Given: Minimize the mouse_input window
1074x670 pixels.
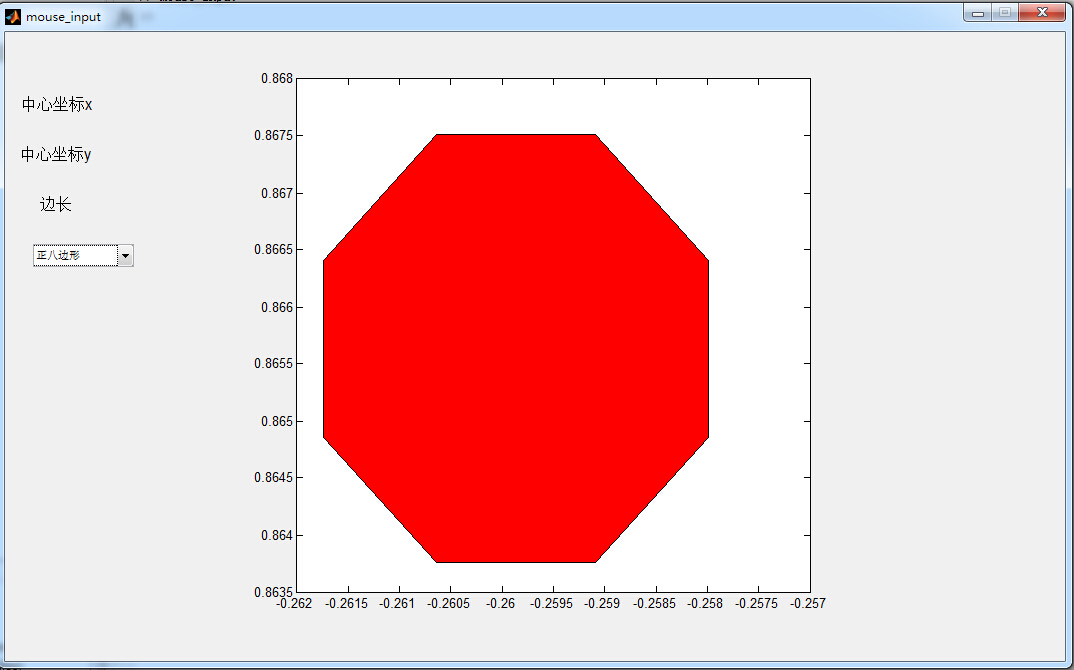Looking at the screenshot, I should click(x=978, y=12).
